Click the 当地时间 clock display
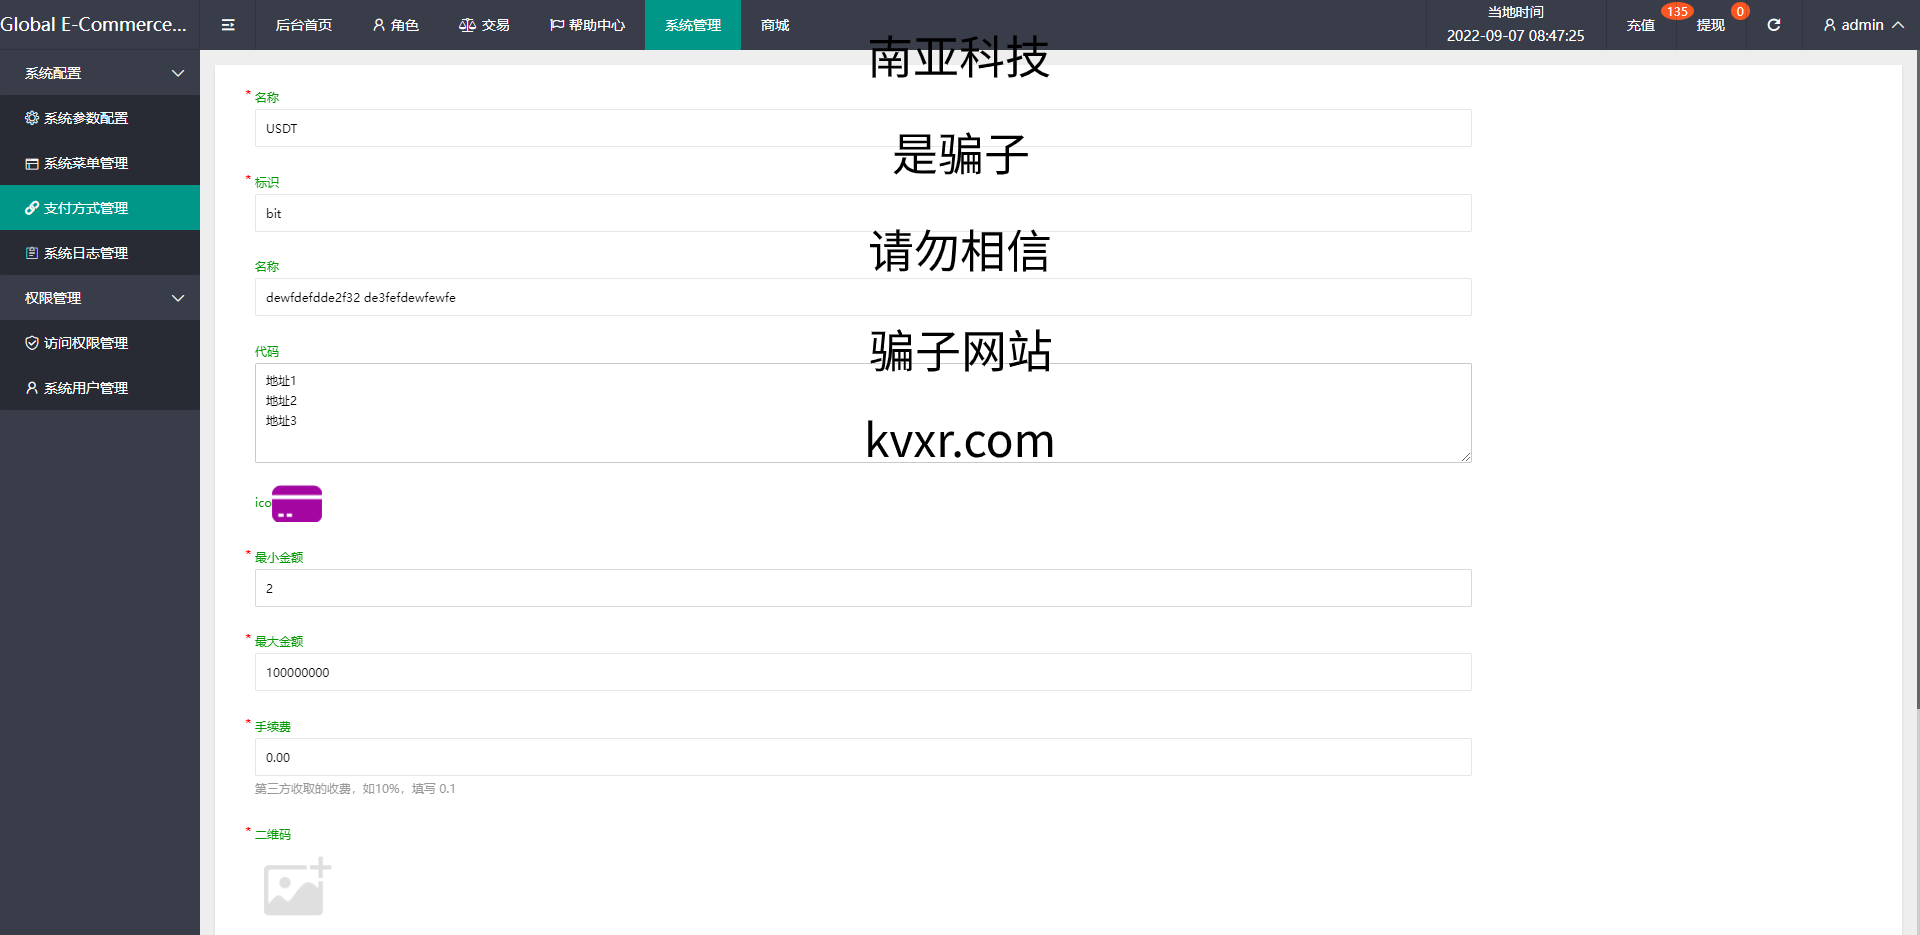 coord(1515,25)
